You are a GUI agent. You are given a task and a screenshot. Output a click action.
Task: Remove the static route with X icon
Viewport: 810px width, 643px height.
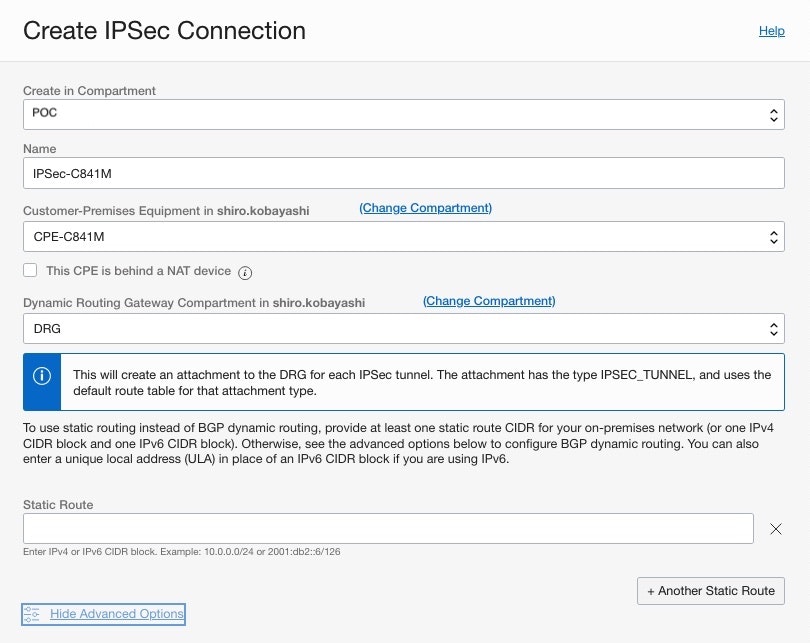tap(775, 529)
